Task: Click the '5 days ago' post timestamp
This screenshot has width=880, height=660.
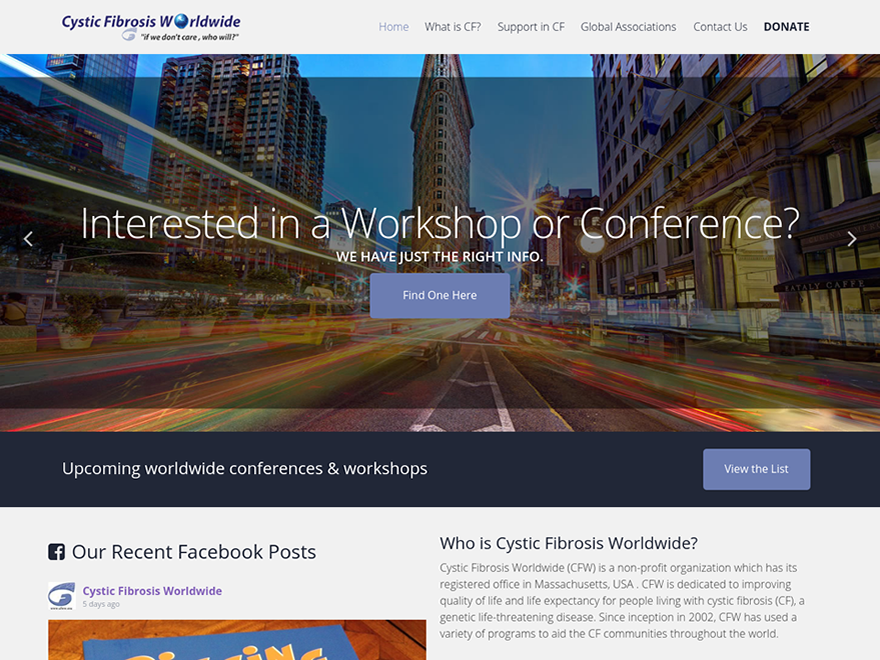Action: (101, 604)
